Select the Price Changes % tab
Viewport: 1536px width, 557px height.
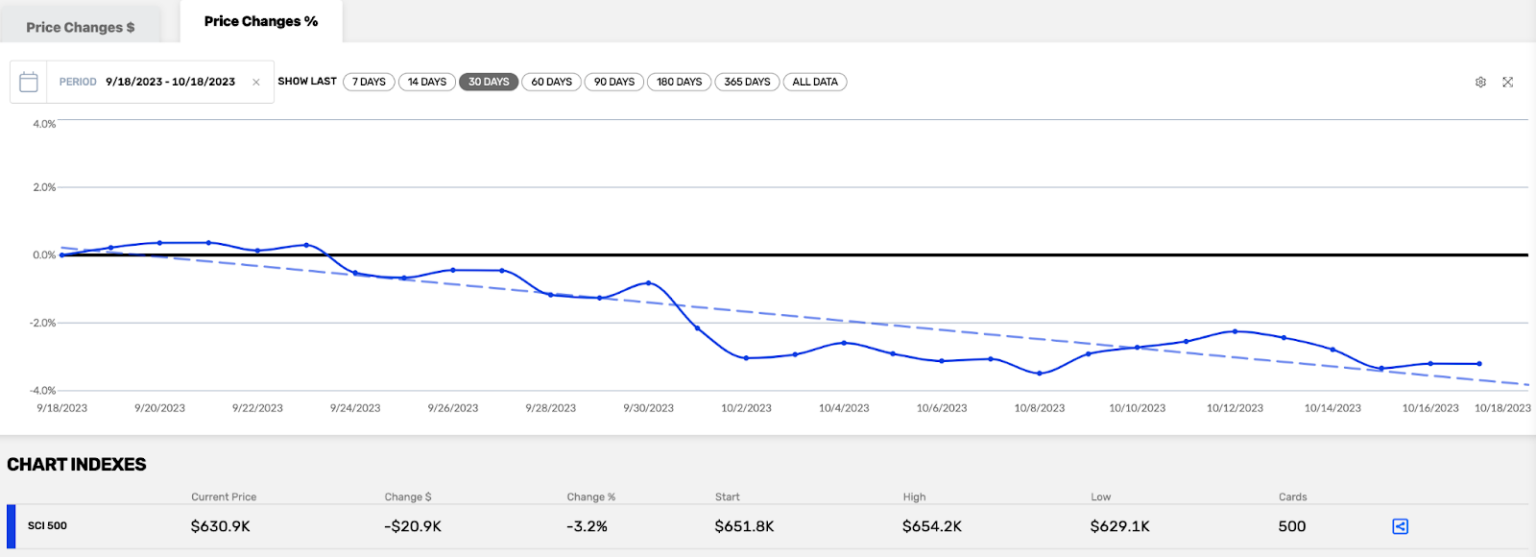(260, 21)
